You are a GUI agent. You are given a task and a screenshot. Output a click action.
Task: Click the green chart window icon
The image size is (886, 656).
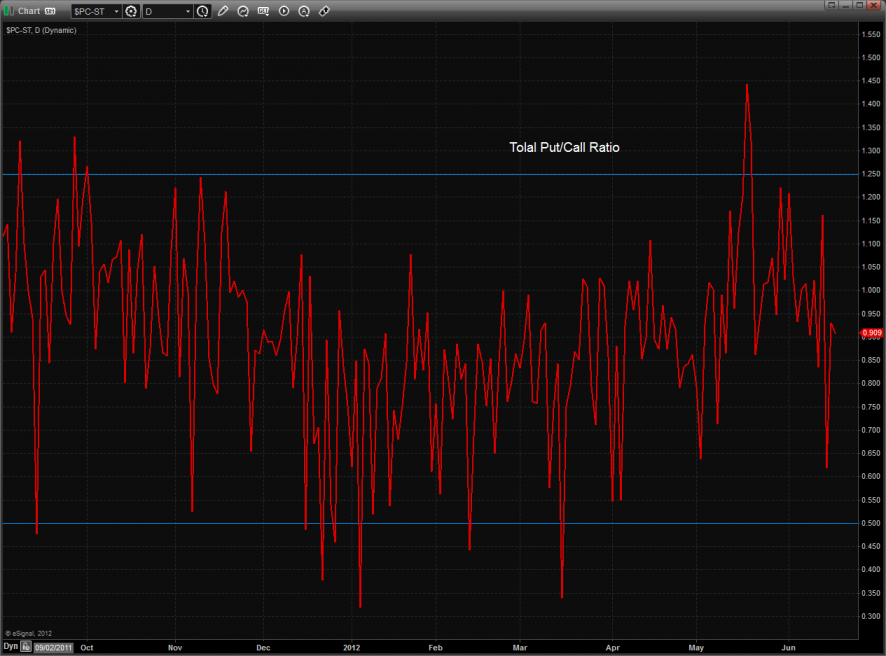pyautogui.click(x=9, y=11)
